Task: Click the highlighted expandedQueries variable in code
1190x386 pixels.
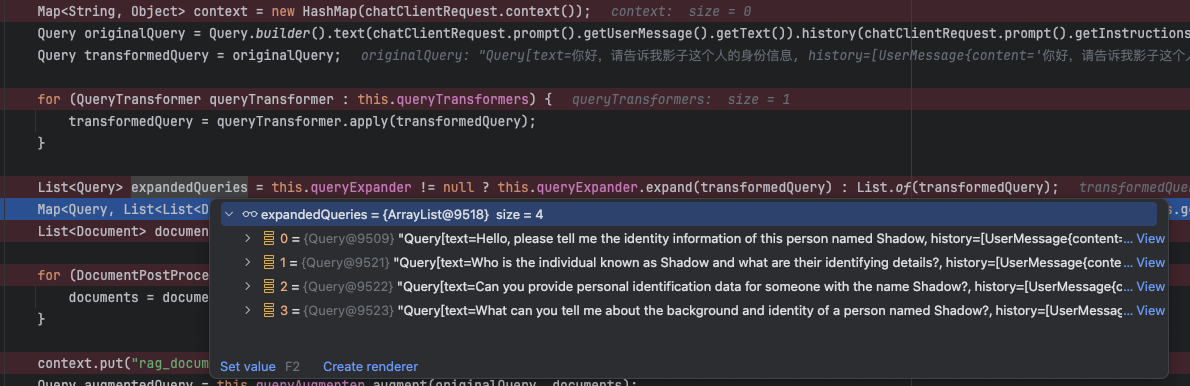Action: click(190, 187)
